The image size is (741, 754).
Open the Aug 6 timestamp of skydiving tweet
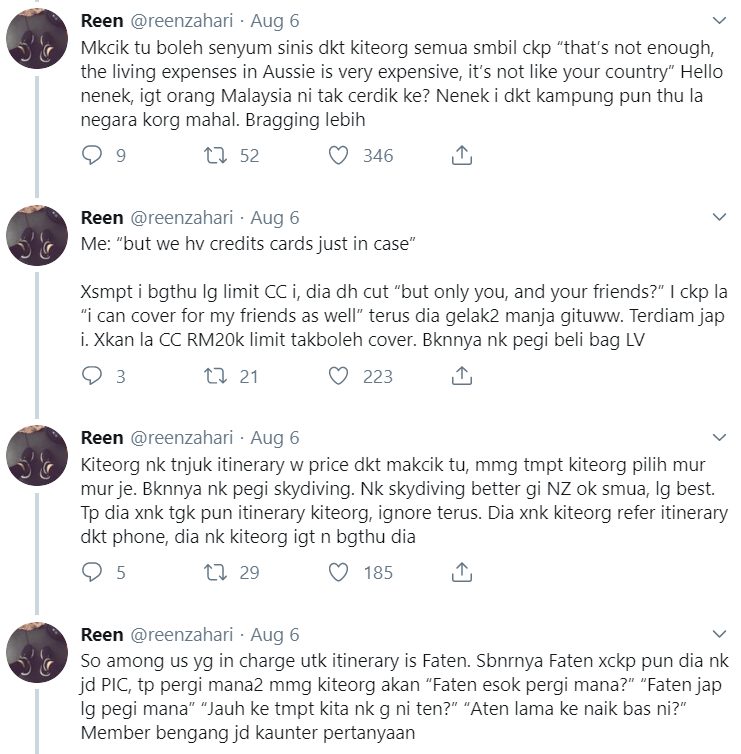(274, 438)
